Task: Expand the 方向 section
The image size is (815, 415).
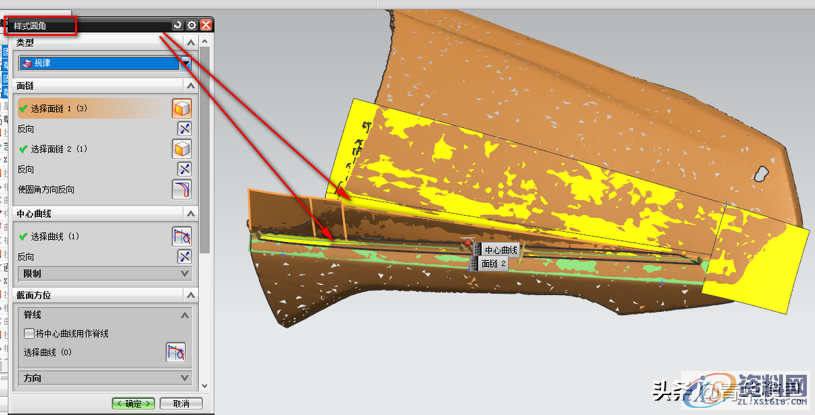Action: click(184, 378)
